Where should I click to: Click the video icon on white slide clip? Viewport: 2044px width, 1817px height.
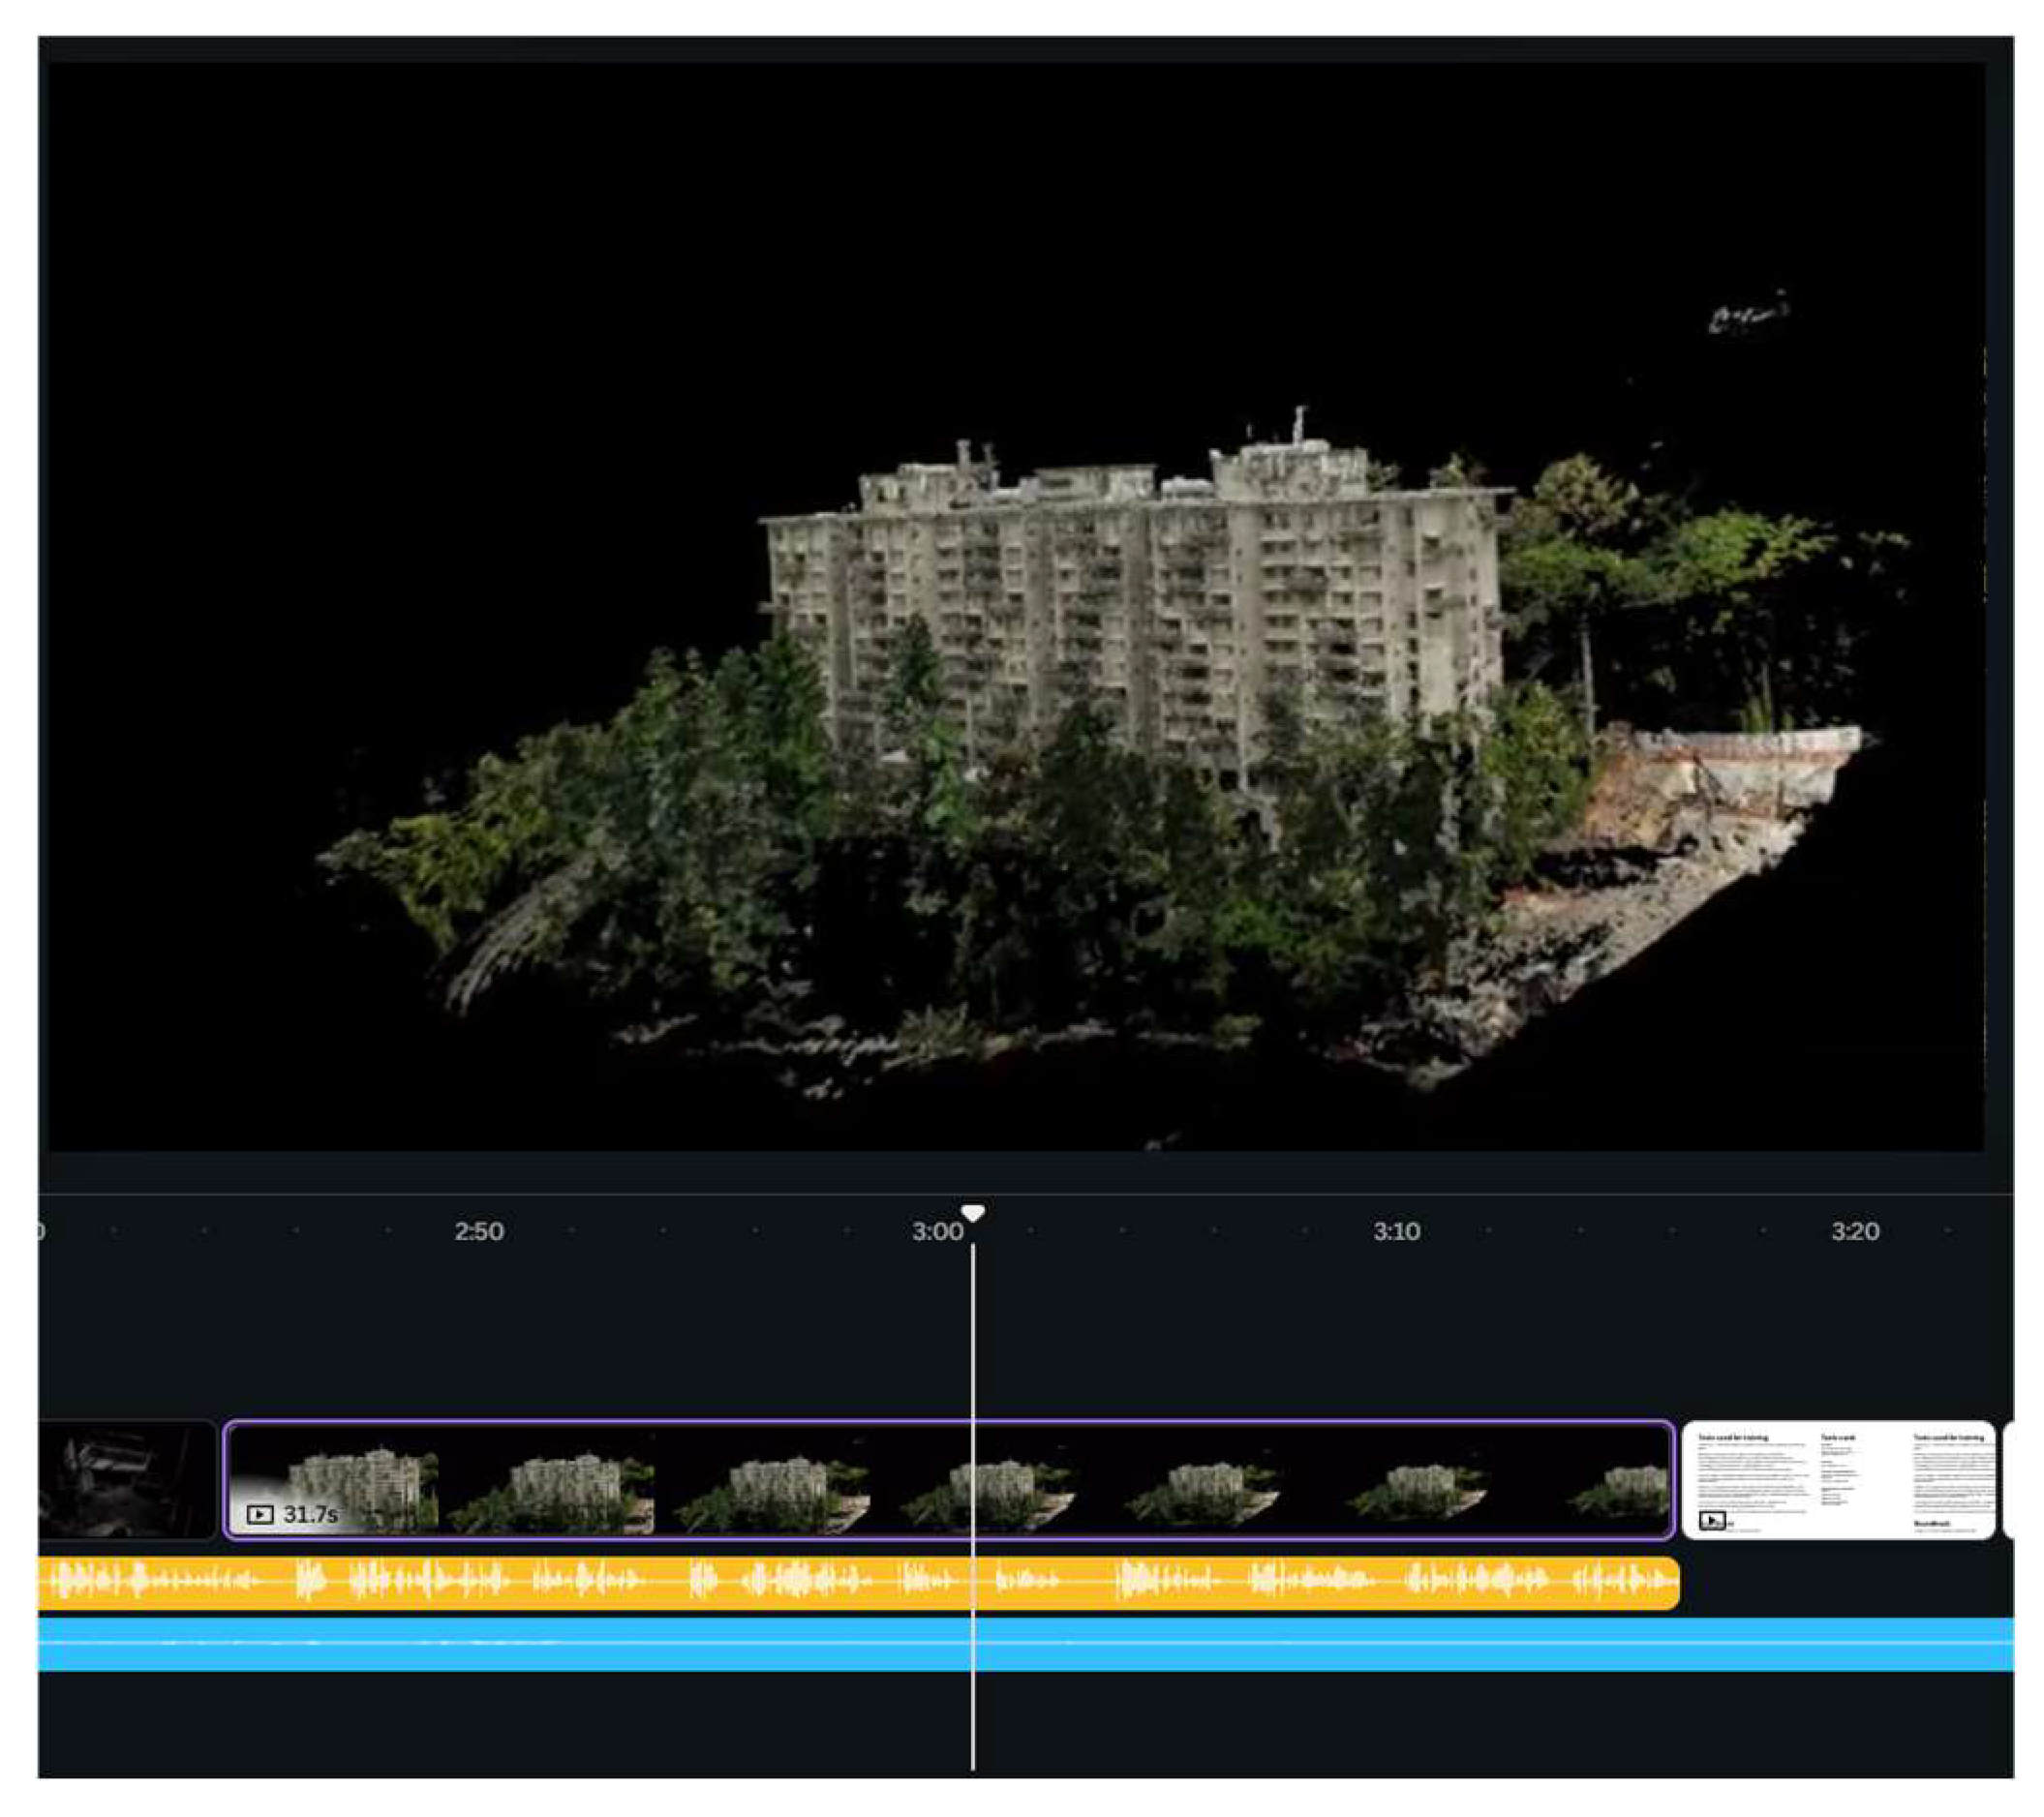pyautogui.click(x=1711, y=1520)
